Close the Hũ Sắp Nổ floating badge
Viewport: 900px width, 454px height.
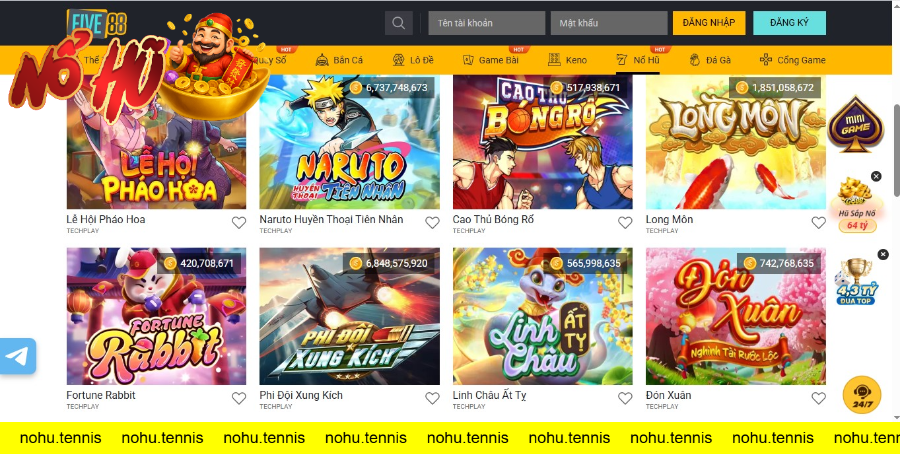click(x=876, y=176)
